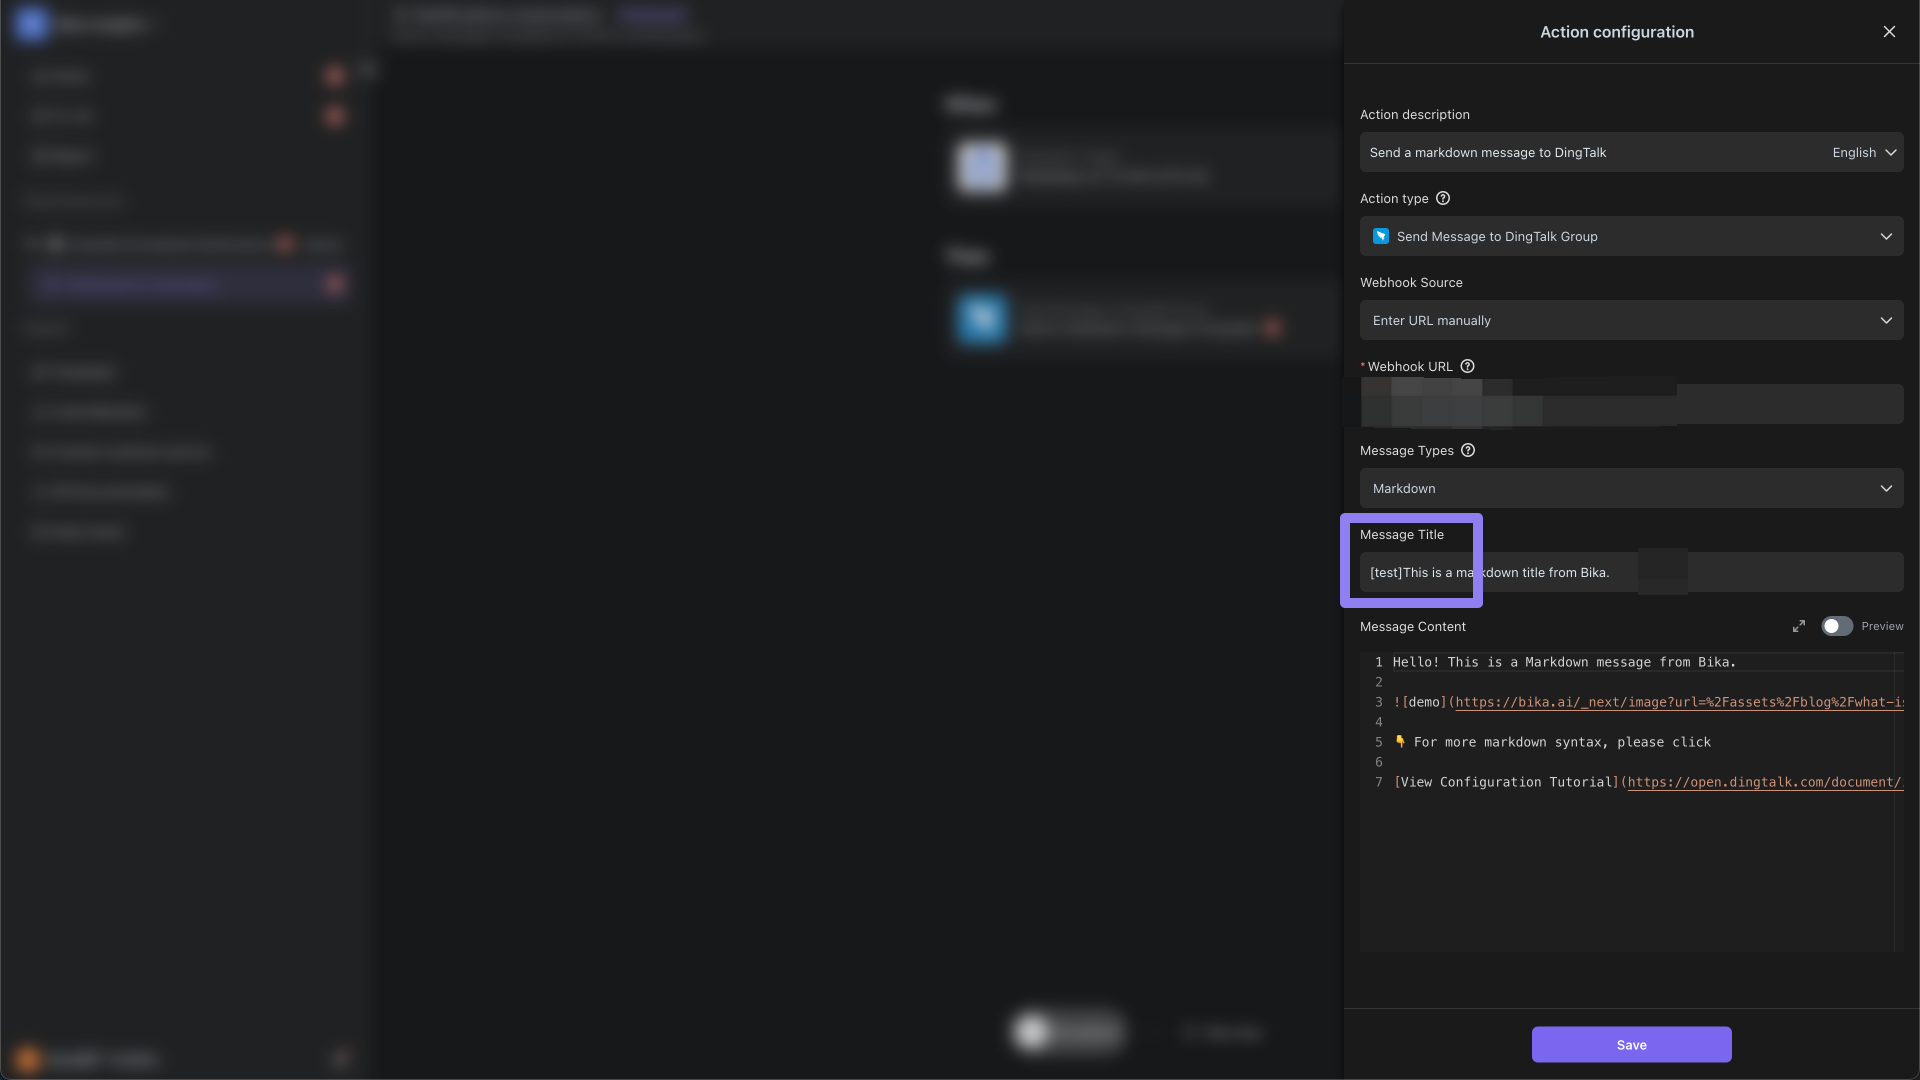Image resolution: width=1920 pixels, height=1080 pixels.
Task: Click the Message Types help icon
Action: [1468, 451]
